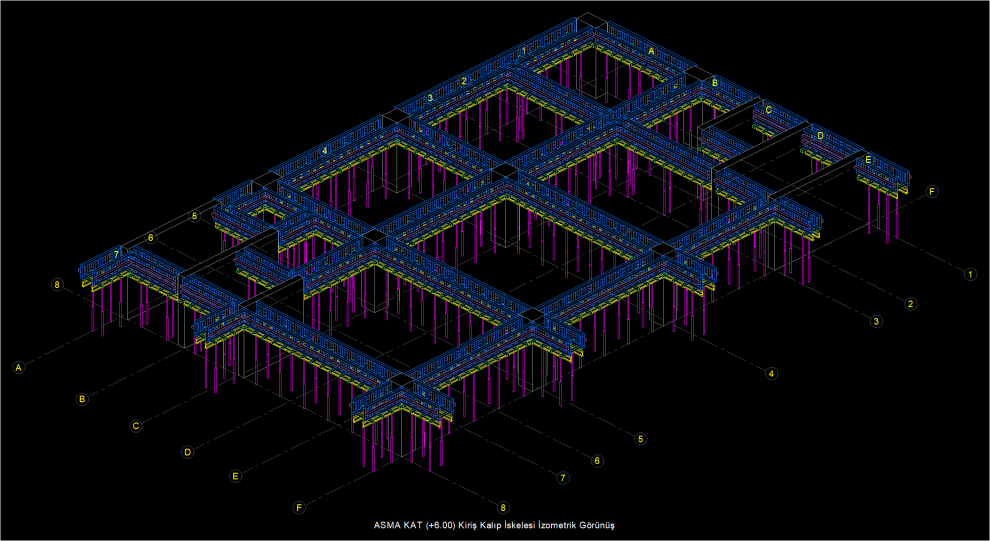Pick uncircled label 4 on blue beam

coord(325,151)
